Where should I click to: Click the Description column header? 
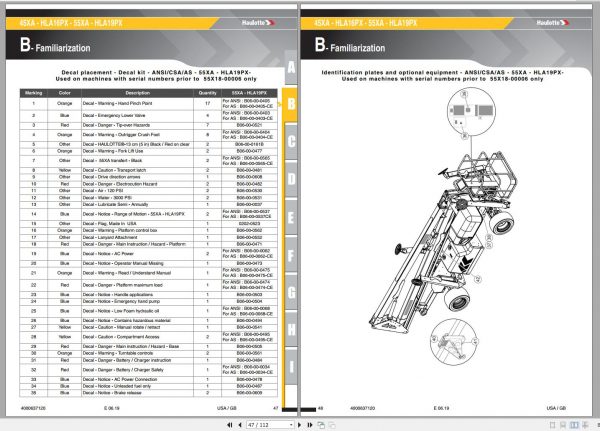click(137, 93)
